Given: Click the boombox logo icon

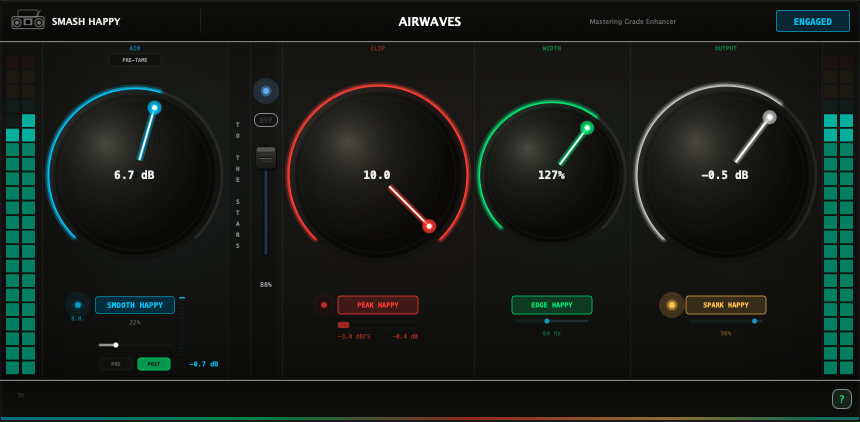Looking at the screenshot, I should [x=28, y=20].
